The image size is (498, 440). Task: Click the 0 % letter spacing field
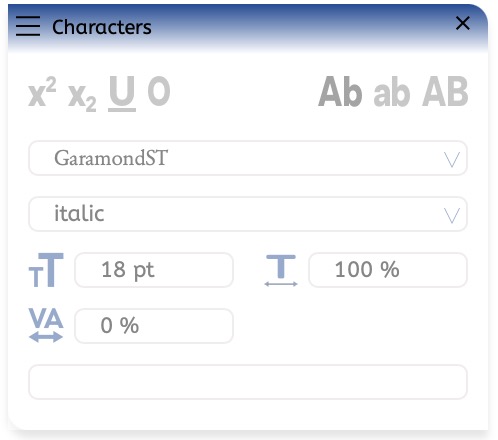tap(154, 326)
